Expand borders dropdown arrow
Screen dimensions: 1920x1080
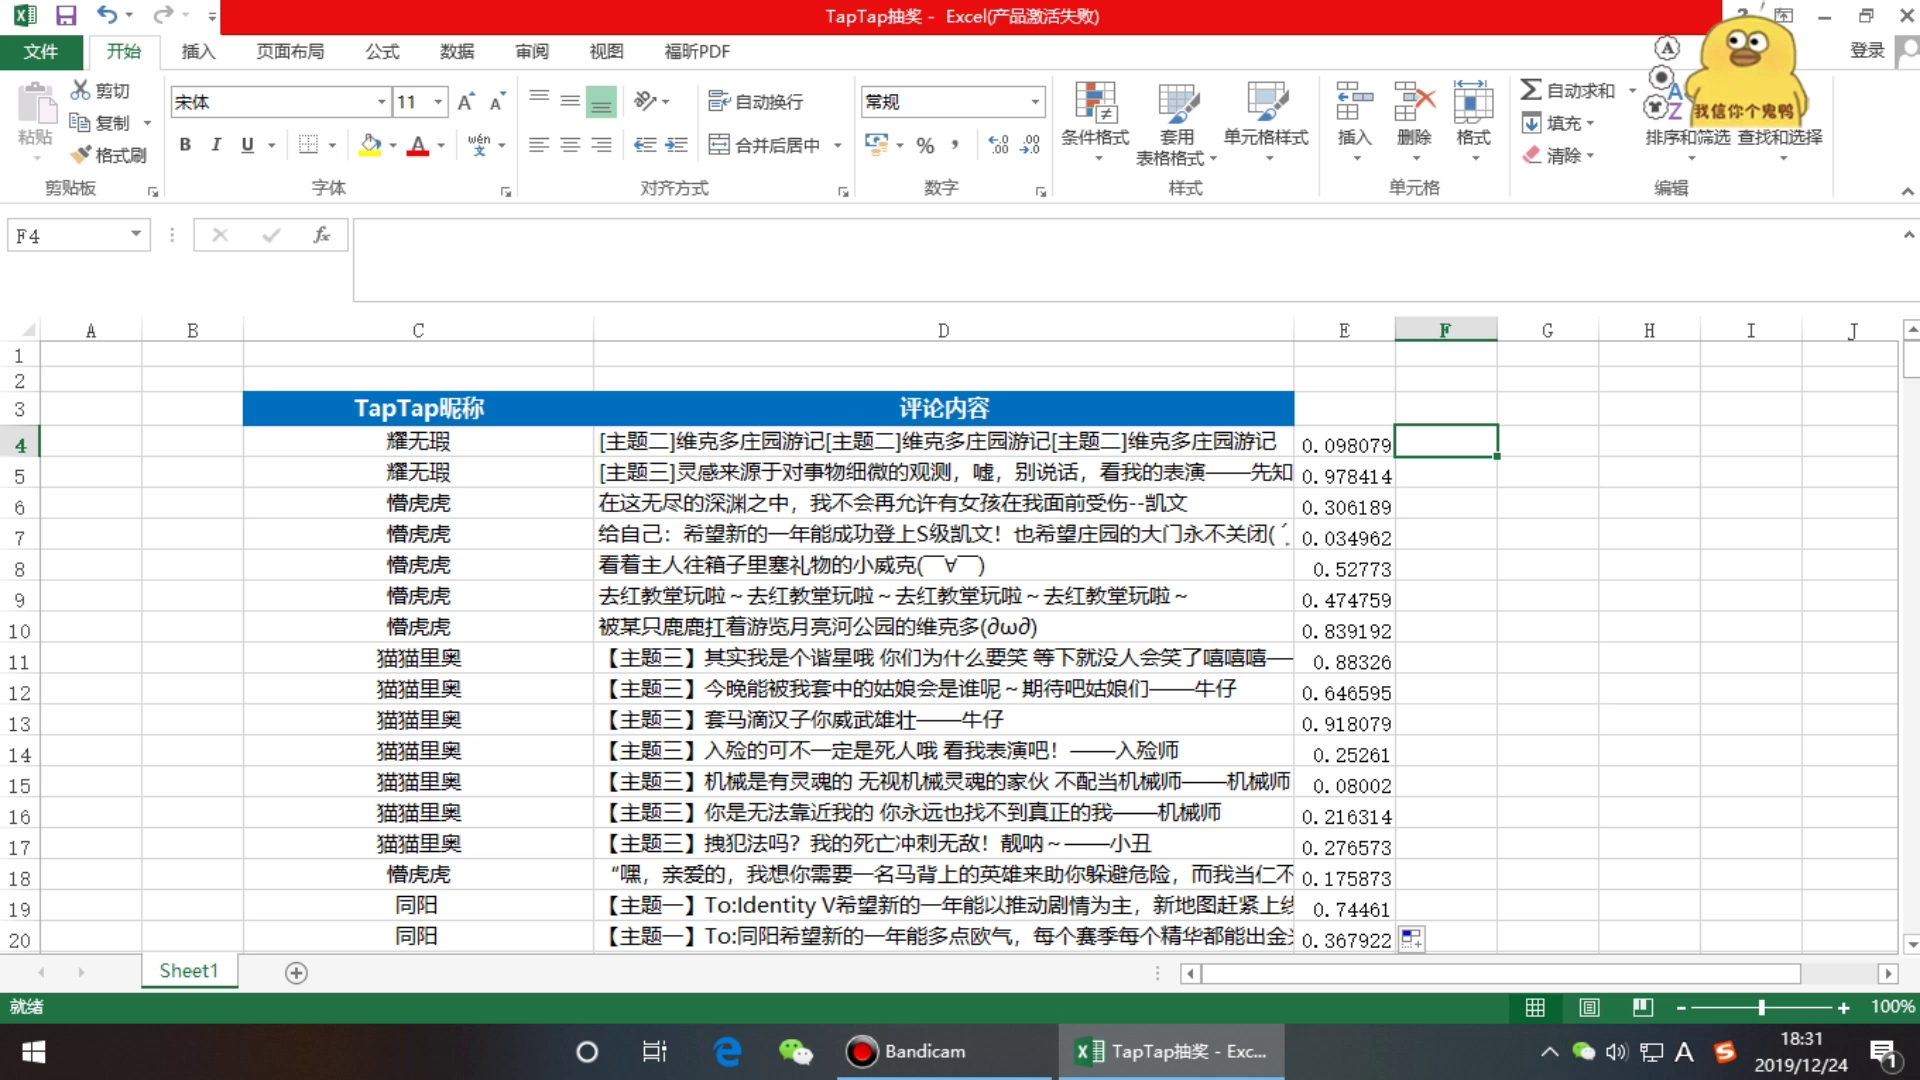pos(332,145)
